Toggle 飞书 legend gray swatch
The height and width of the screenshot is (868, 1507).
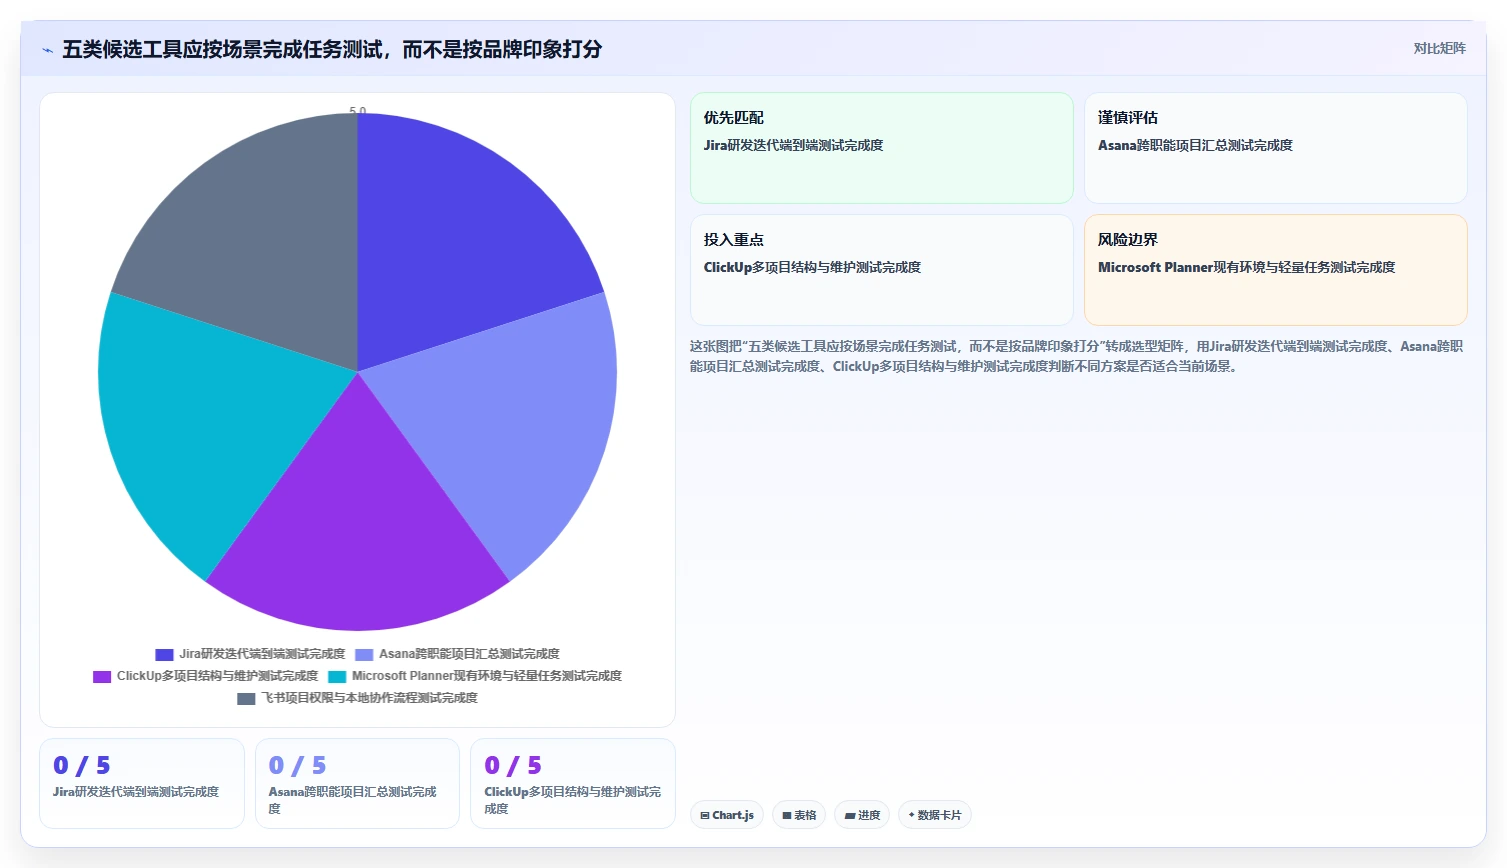(246, 698)
